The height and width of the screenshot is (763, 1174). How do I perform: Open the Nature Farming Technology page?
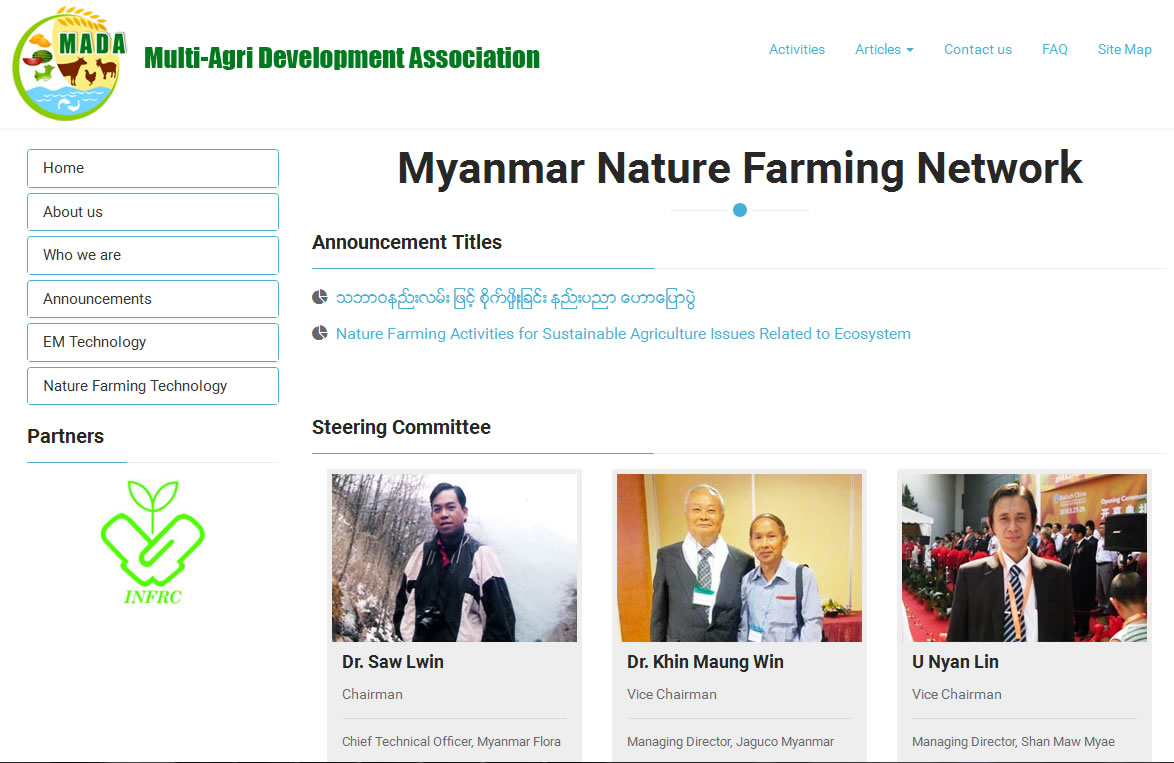pyautogui.click(x=152, y=385)
